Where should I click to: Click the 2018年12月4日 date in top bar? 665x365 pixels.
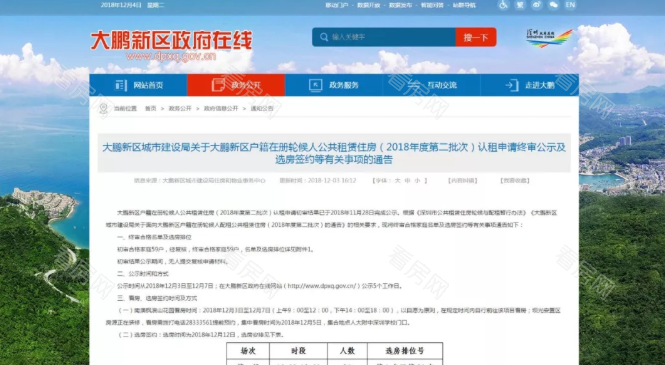pos(121,5)
